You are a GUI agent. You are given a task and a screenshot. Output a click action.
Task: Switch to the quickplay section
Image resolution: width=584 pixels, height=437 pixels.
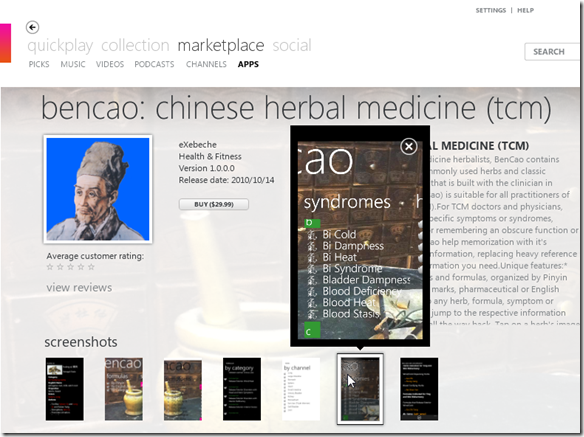pos(60,45)
